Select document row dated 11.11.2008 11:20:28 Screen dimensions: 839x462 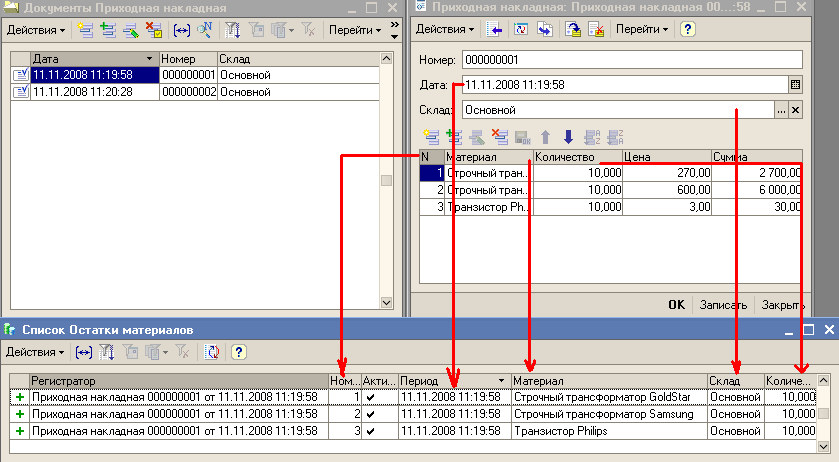(195, 92)
